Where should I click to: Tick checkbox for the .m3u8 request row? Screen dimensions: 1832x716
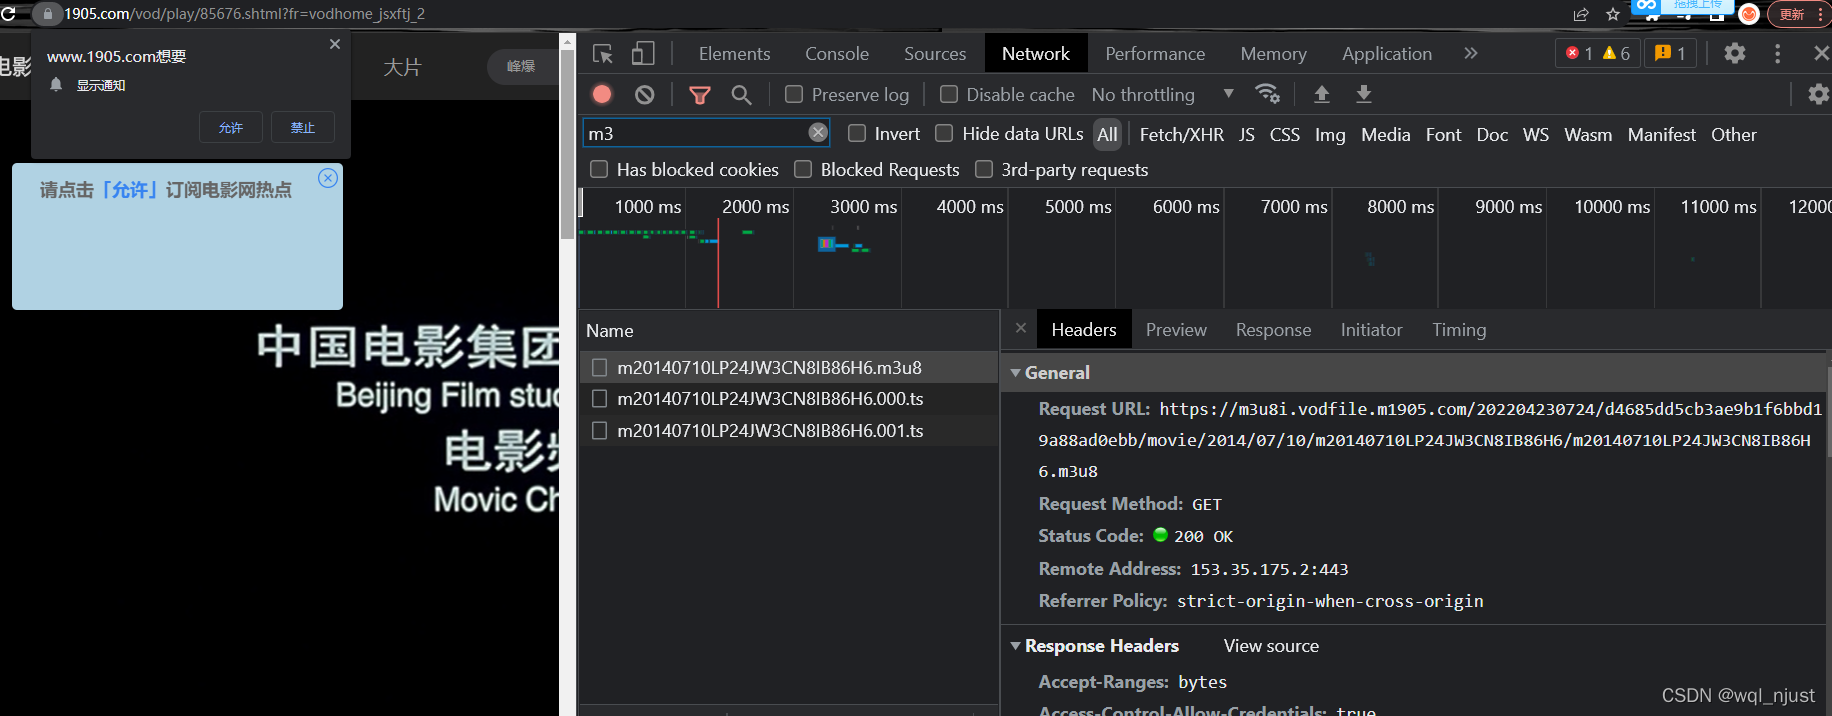600,367
